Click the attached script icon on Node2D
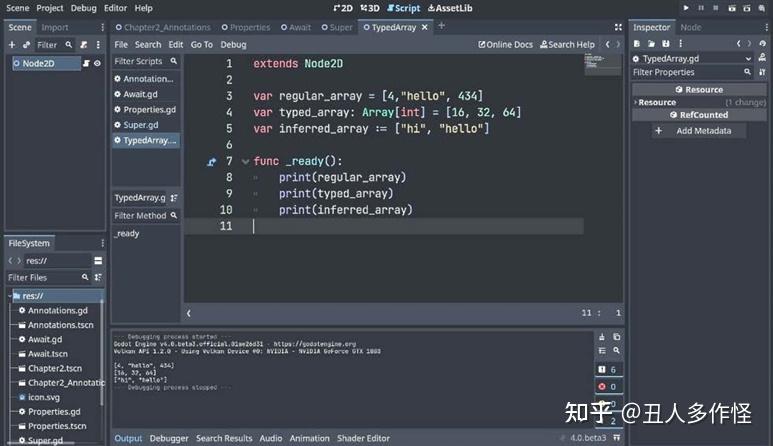Image resolution: width=773 pixels, height=446 pixels. coord(86,63)
